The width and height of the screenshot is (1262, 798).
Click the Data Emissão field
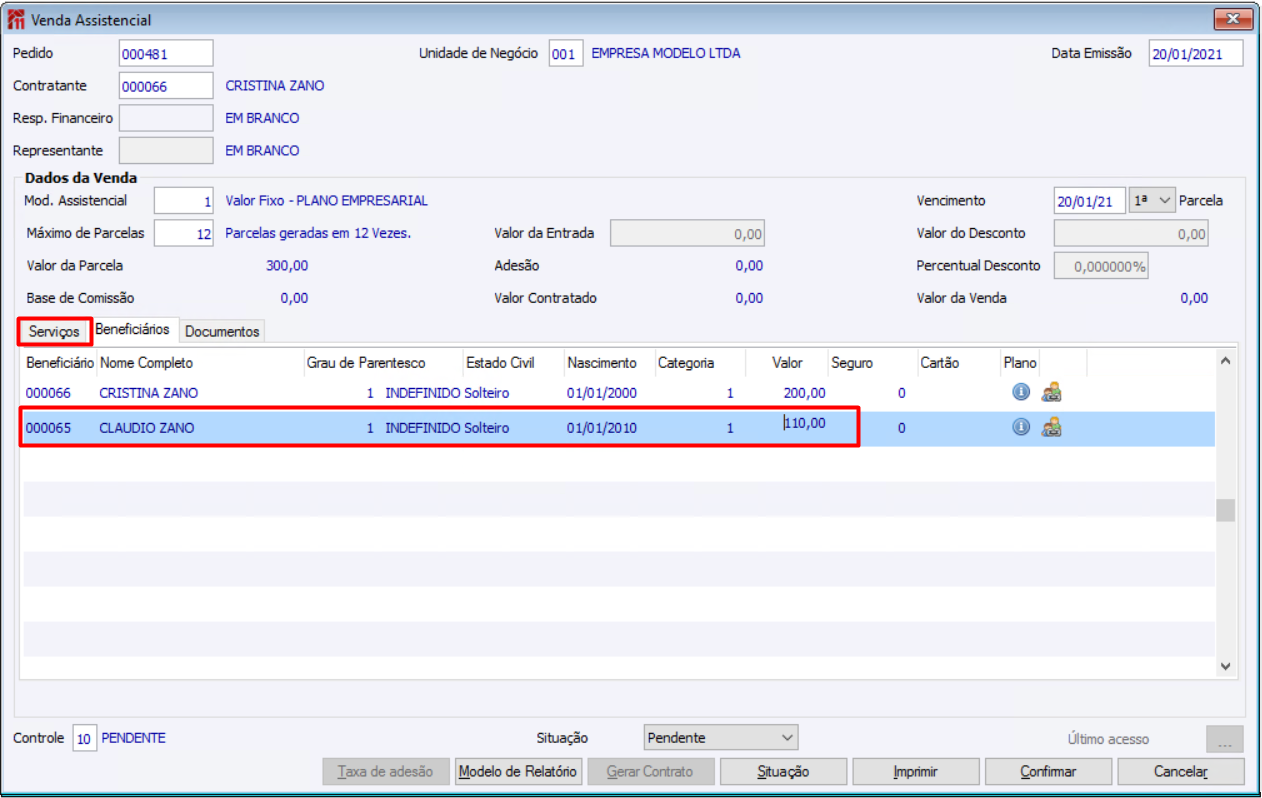point(1196,53)
